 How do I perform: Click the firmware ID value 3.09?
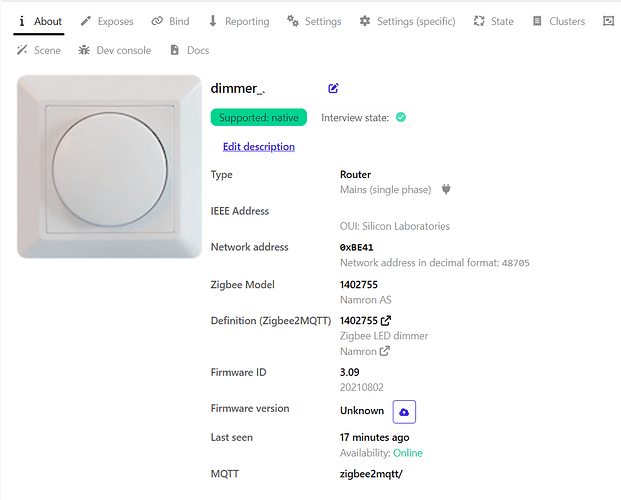click(x=349, y=372)
